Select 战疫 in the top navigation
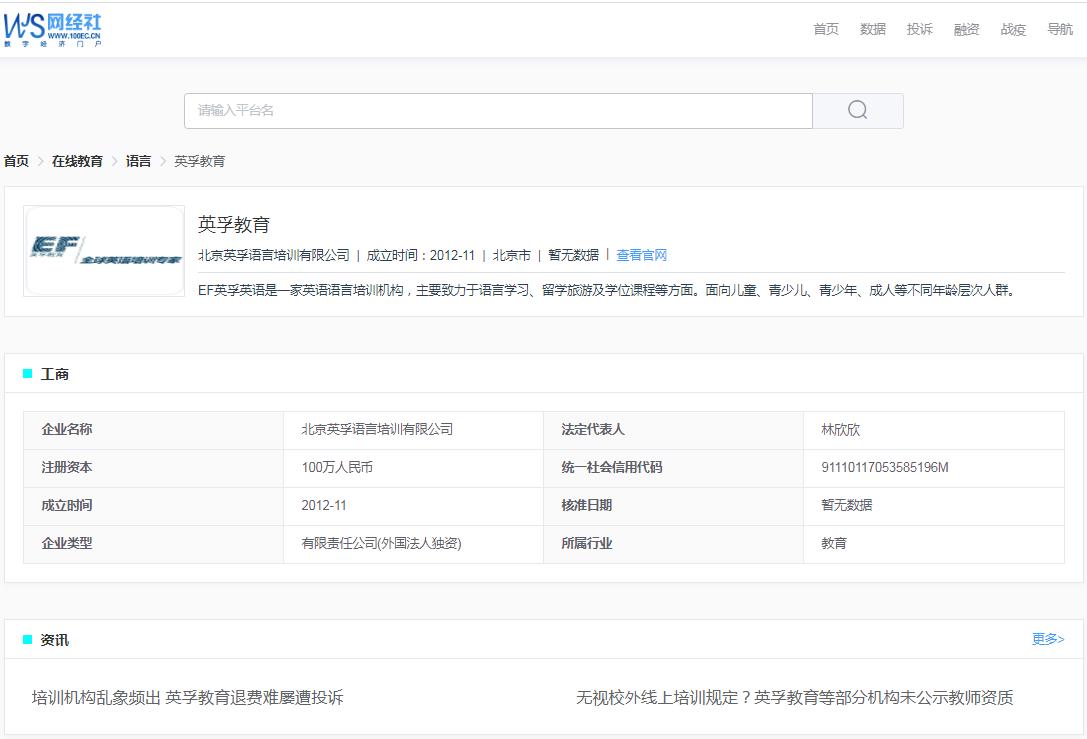 coord(1013,29)
